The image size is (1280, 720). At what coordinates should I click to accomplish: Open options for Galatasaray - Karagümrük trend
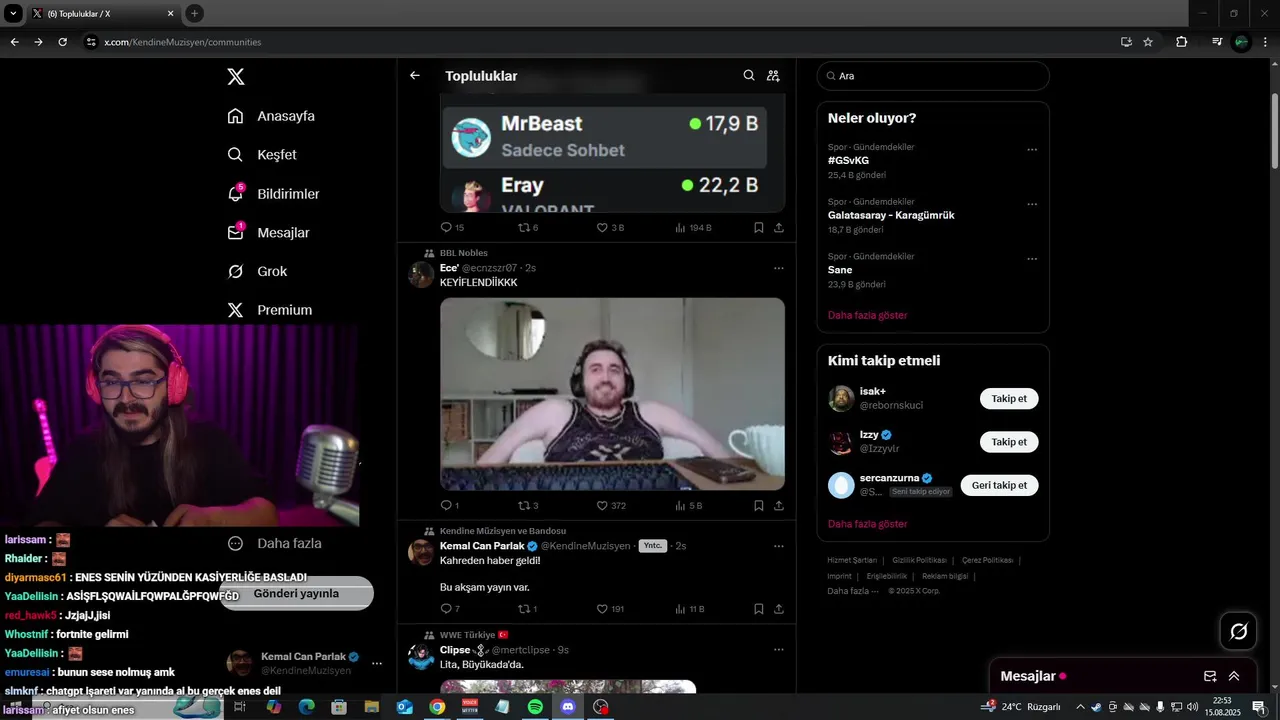[1032, 204]
